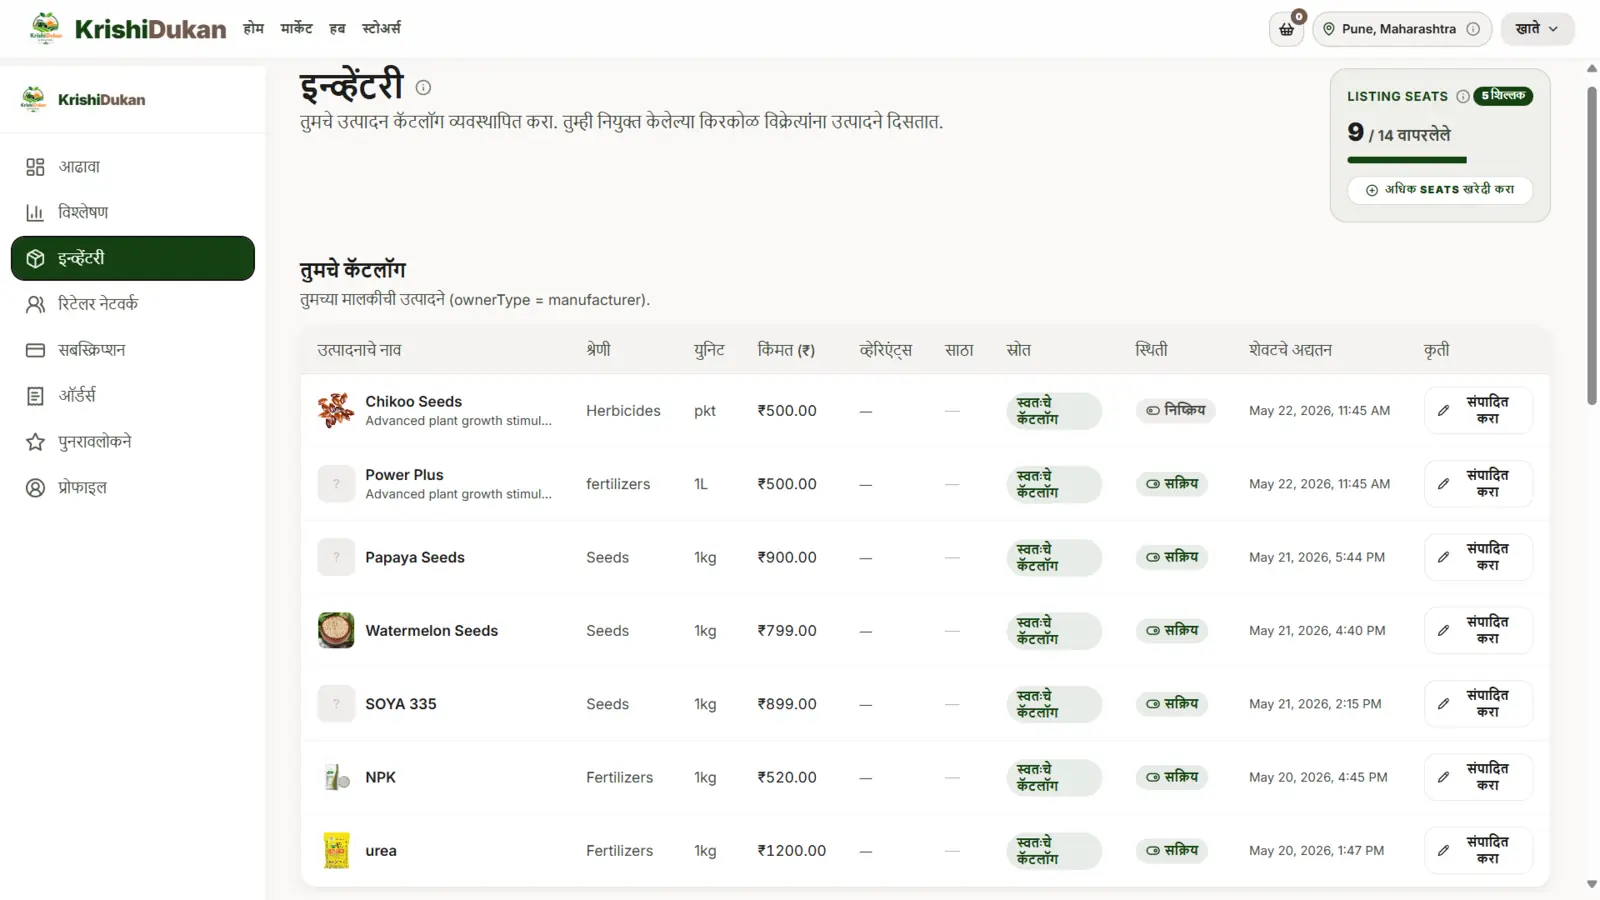Click the रिटेलर नेटवर्क people icon

(x=35, y=304)
